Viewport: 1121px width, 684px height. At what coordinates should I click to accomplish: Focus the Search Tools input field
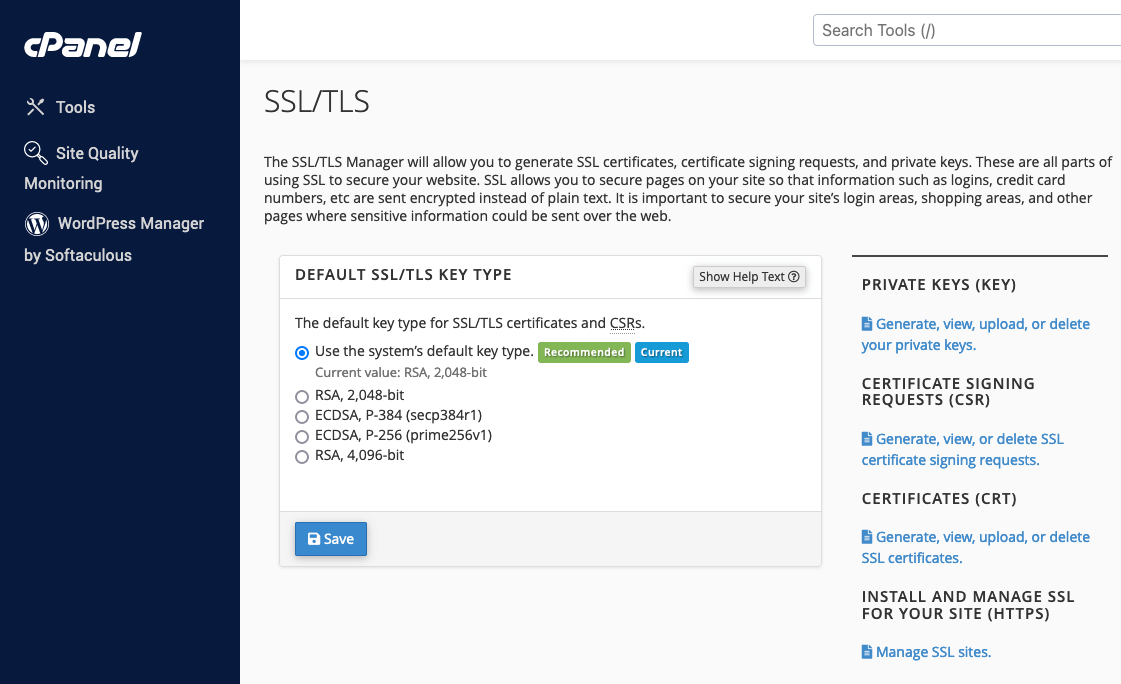pyautogui.click(x=967, y=30)
